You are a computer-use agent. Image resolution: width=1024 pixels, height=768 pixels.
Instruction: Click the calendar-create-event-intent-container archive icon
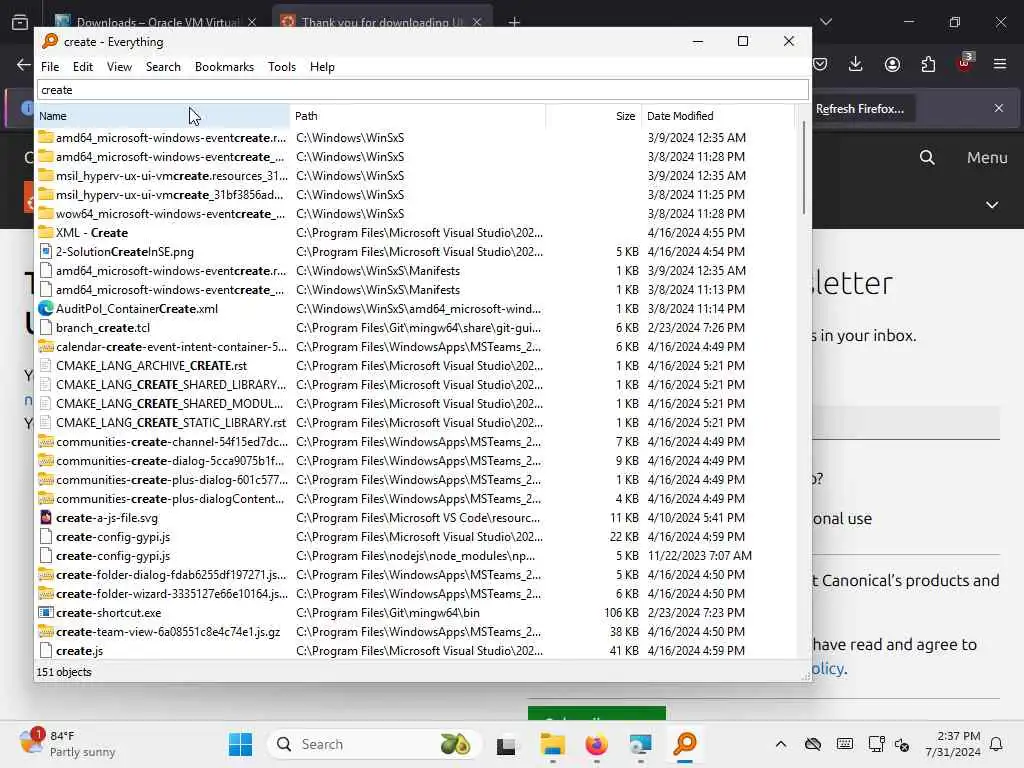point(46,347)
